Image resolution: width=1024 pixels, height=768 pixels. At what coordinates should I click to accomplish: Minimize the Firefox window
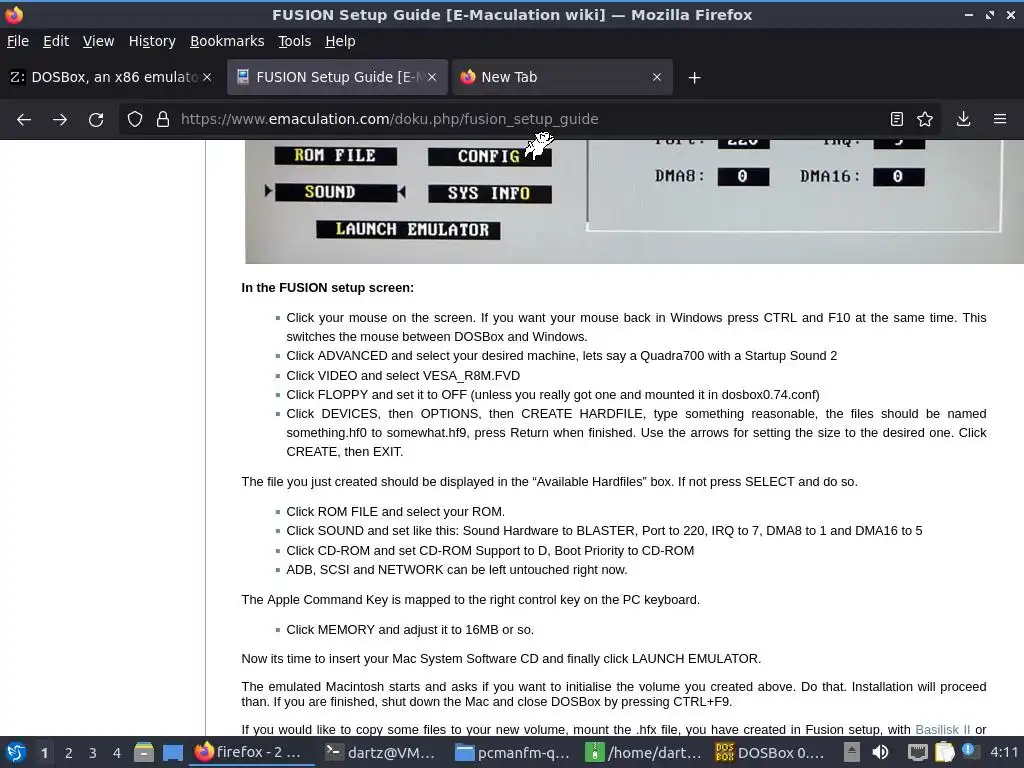coord(968,14)
